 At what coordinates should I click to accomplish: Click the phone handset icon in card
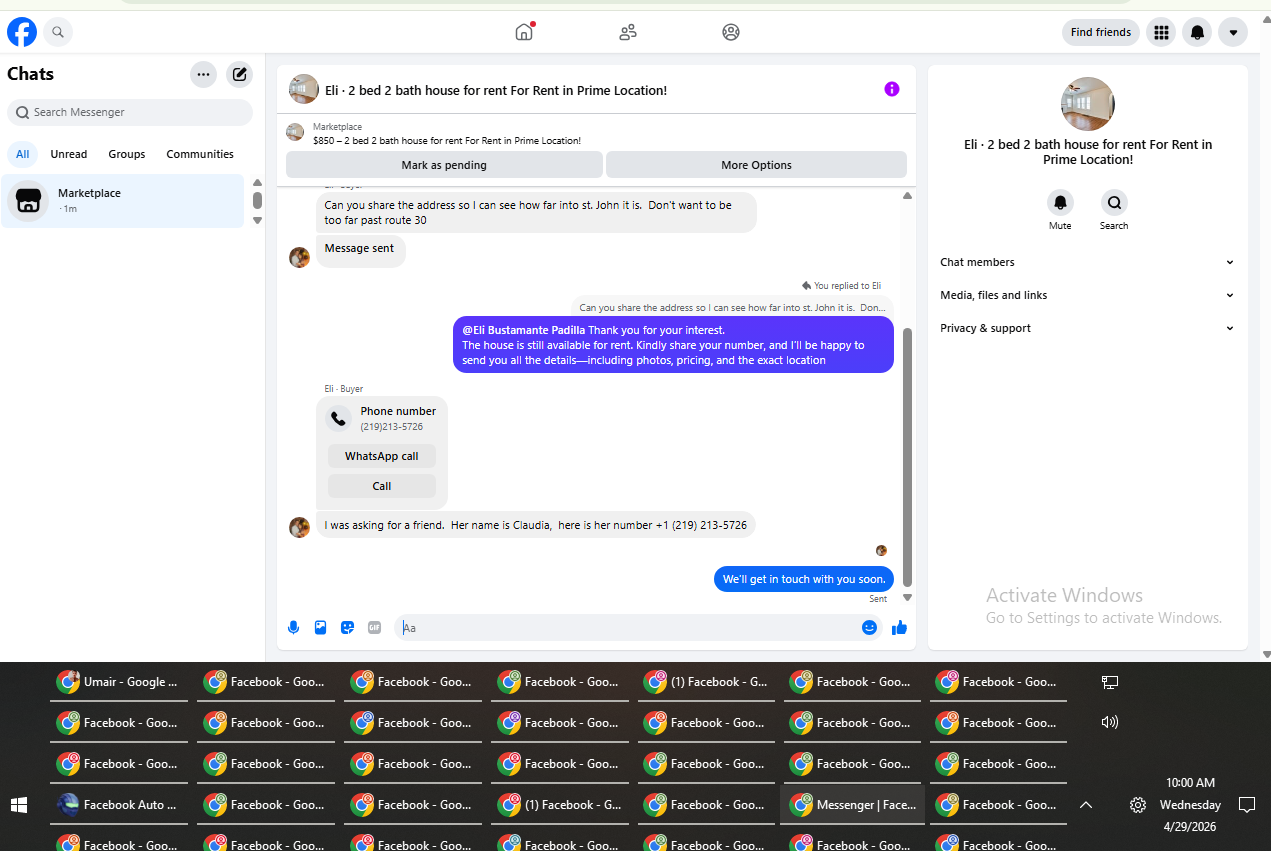339,418
